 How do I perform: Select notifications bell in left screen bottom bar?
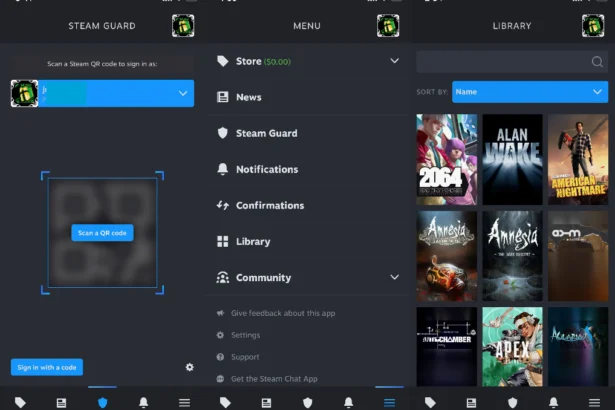144,403
